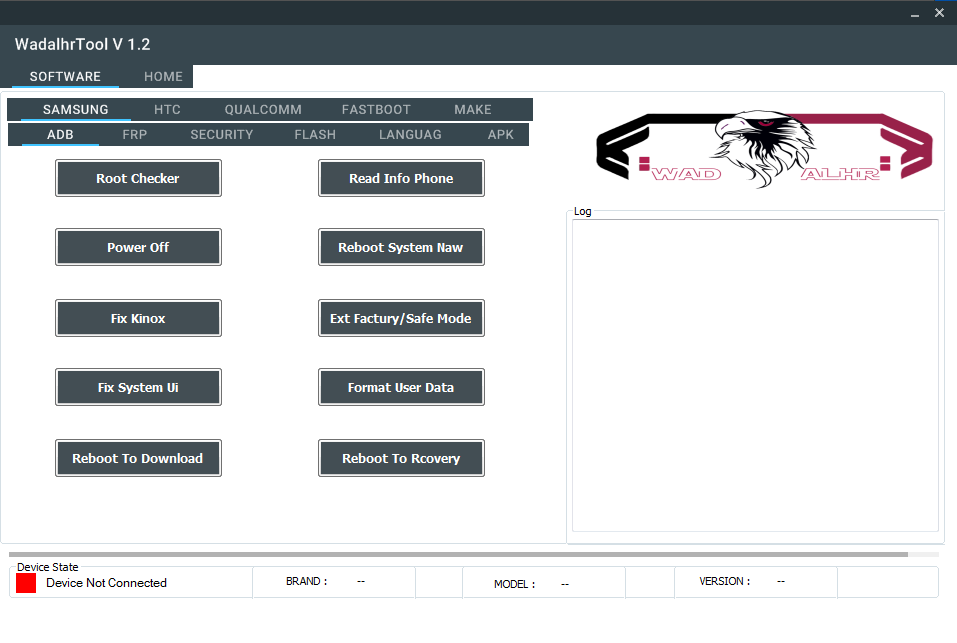Click the Read Info Phone button
The image size is (957, 643).
(401, 179)
